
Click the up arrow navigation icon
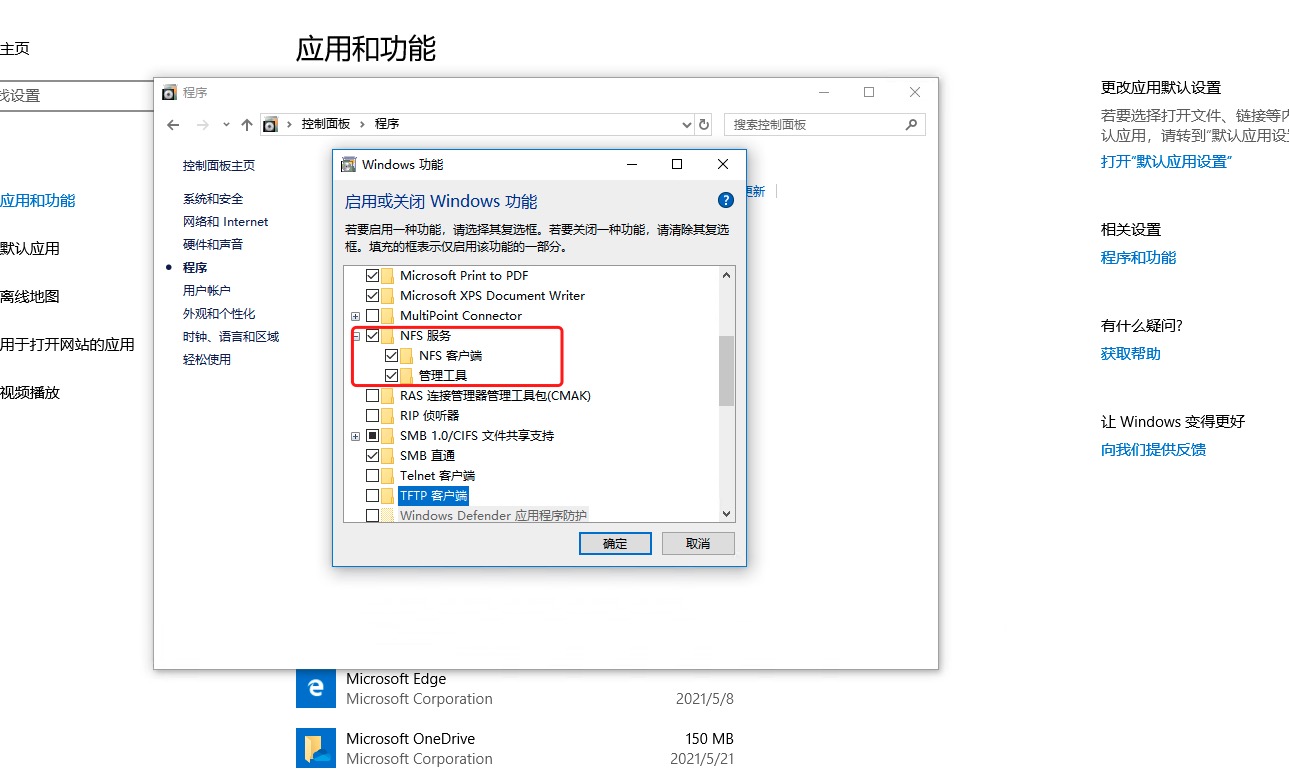pyautogui.click(x=247, y=125)
